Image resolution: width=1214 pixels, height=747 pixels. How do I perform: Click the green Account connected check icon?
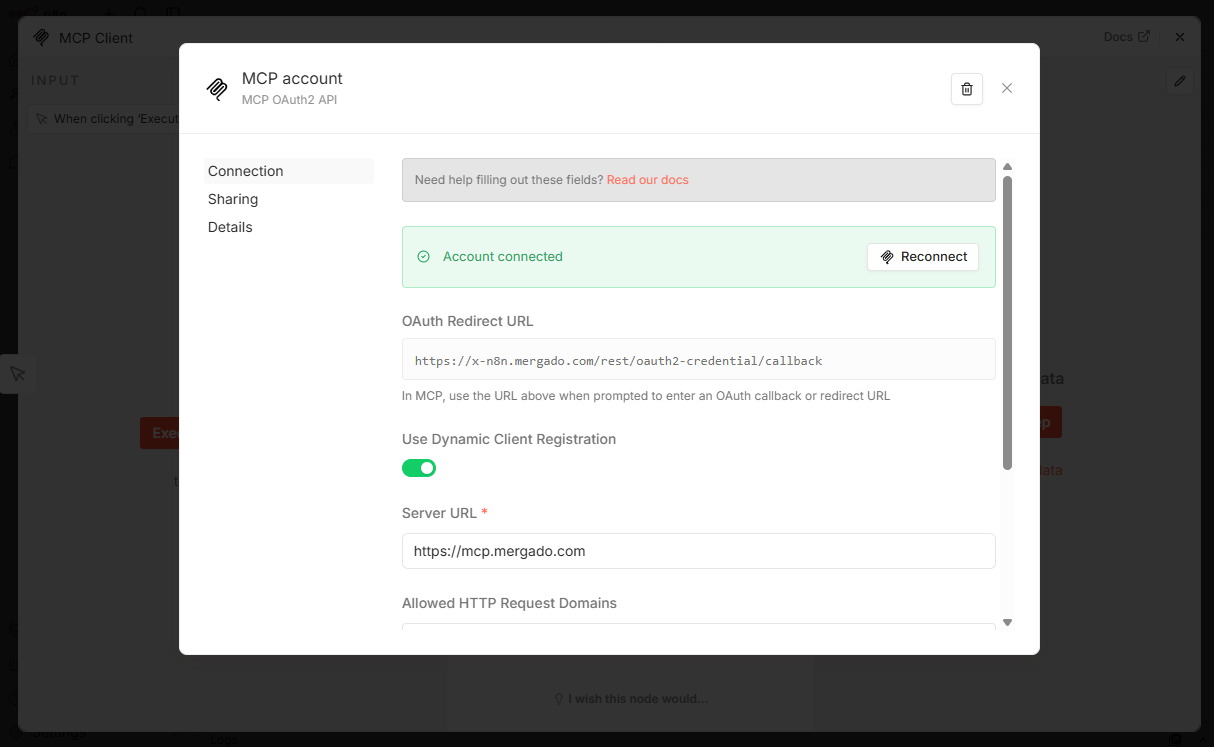[423, 257]
